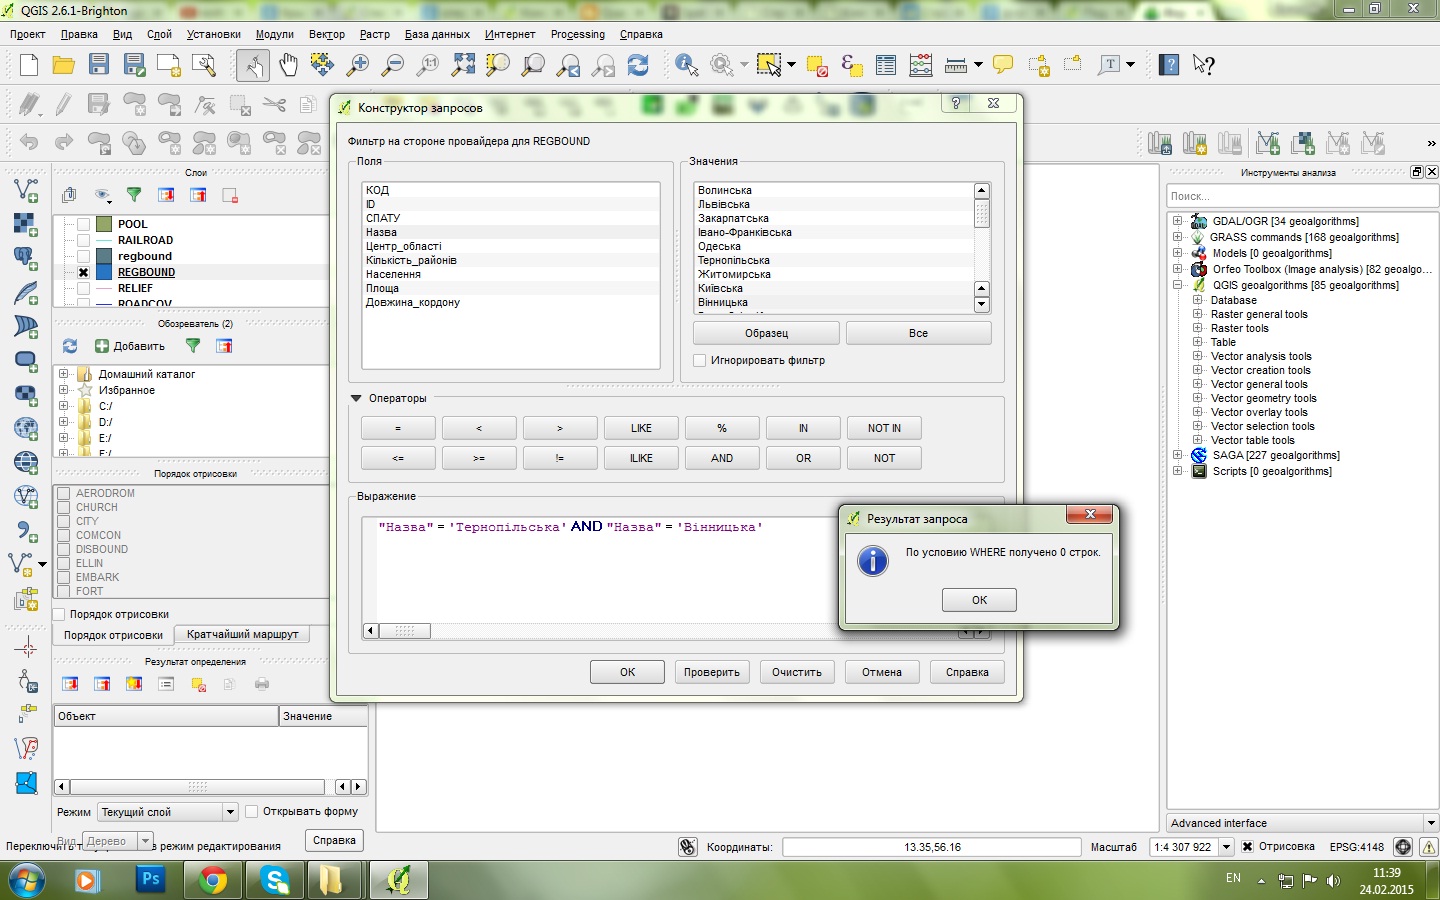Click the New Project blank page icon

pyautogui.click(x=28, y=66)
